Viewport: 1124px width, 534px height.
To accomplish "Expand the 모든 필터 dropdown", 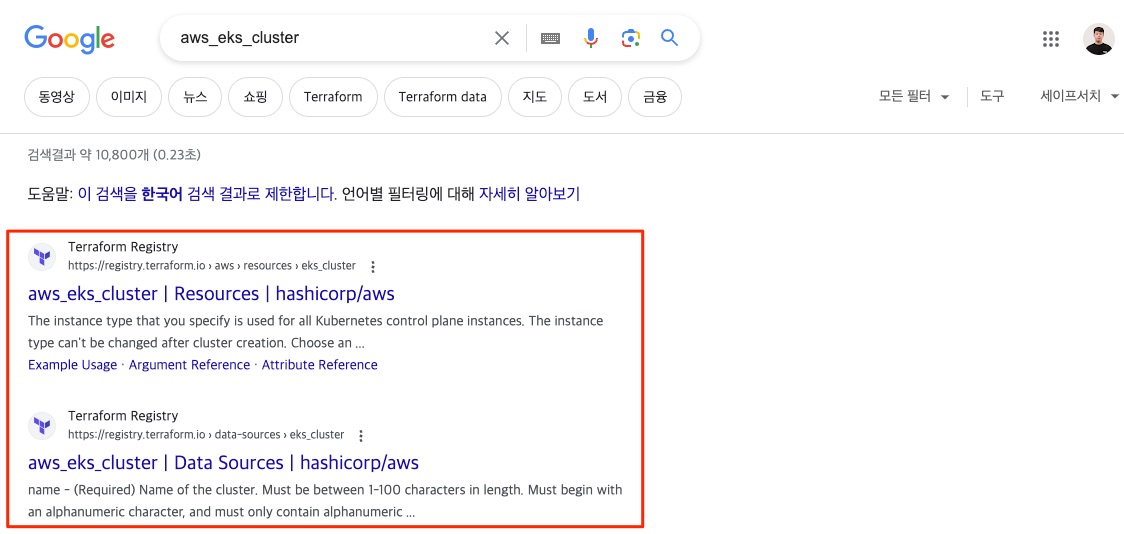I will pyautogui.click(x=914, y=97).
